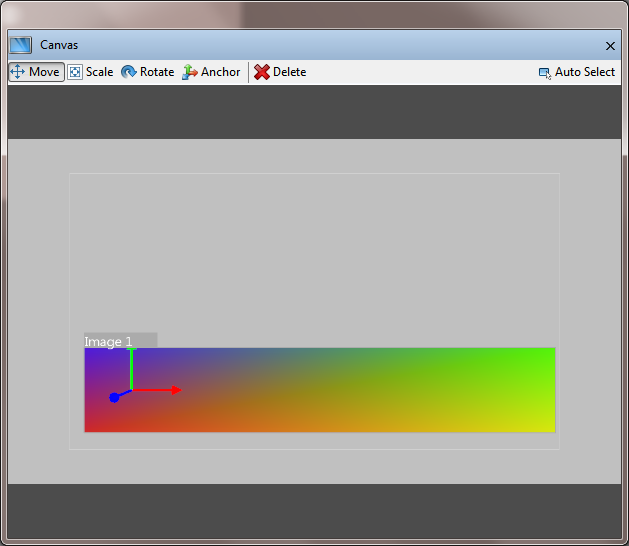Click the red bottom-left corner of gradient image

pyautogui.click(x=90, y=426)
